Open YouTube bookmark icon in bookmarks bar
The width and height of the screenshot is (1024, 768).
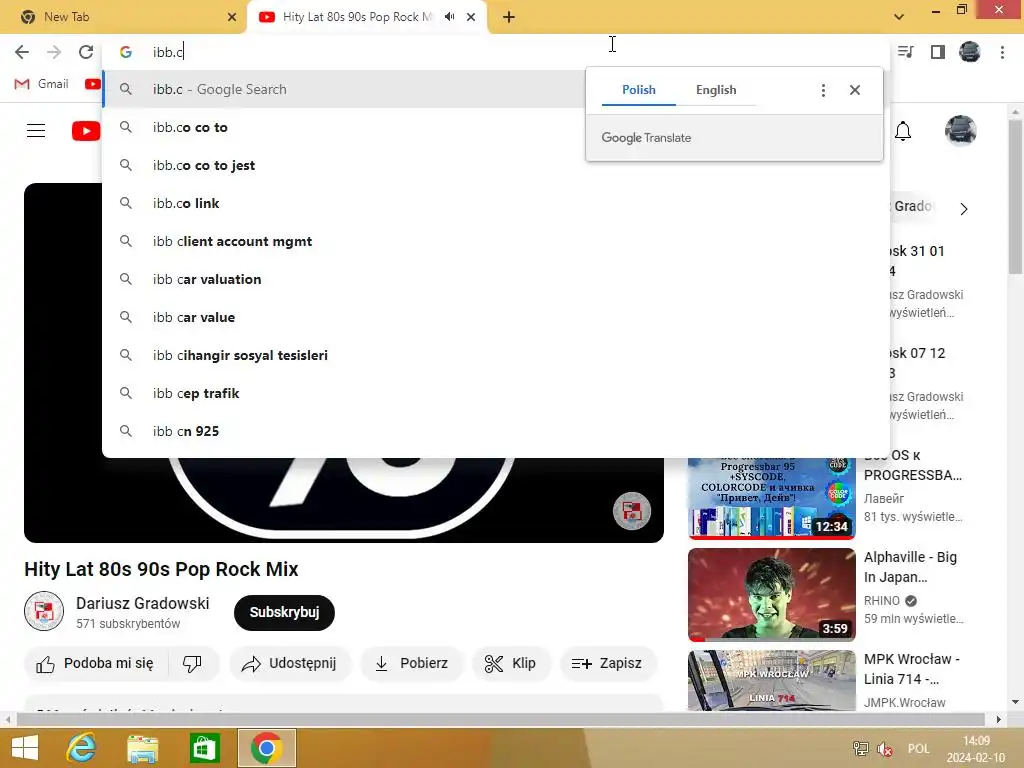click(x=93, y=84)
